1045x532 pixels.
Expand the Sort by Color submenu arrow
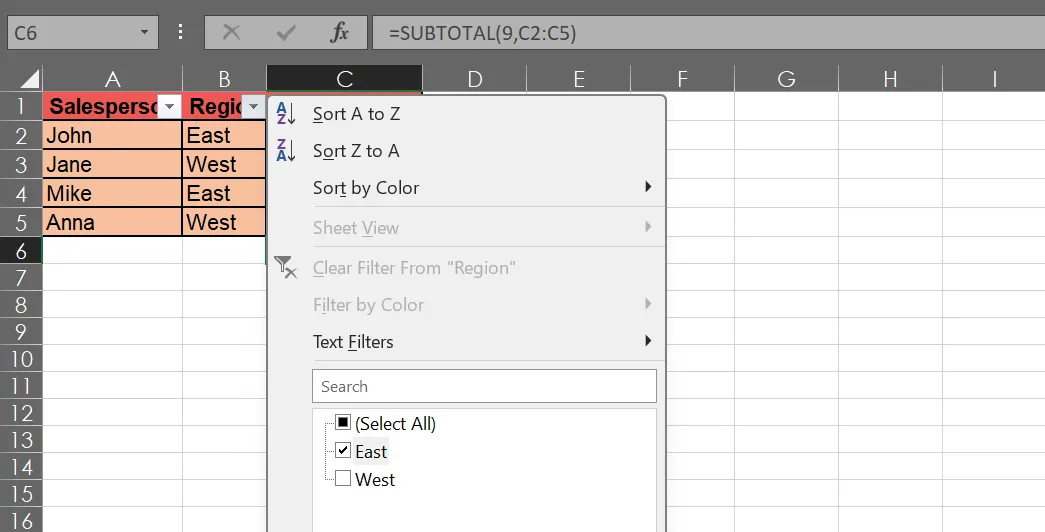[648, 187]
